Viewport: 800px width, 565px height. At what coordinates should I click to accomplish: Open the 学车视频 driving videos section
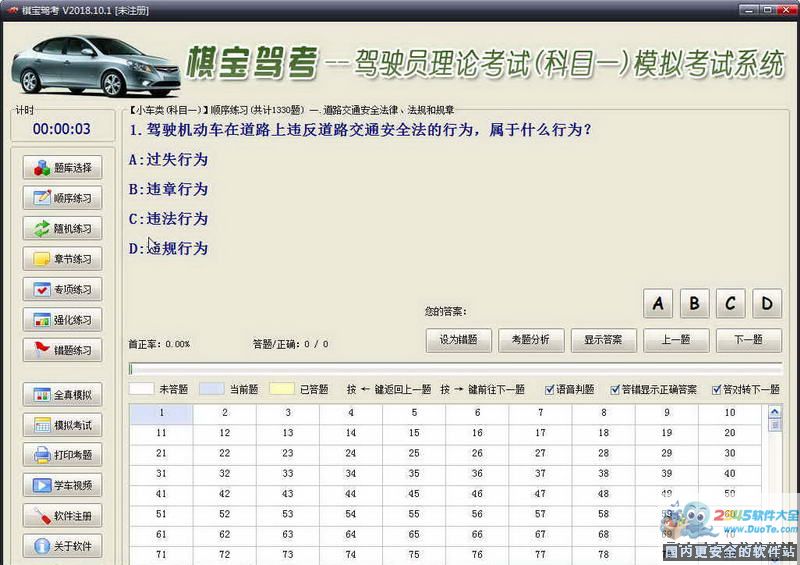[62, 486]
